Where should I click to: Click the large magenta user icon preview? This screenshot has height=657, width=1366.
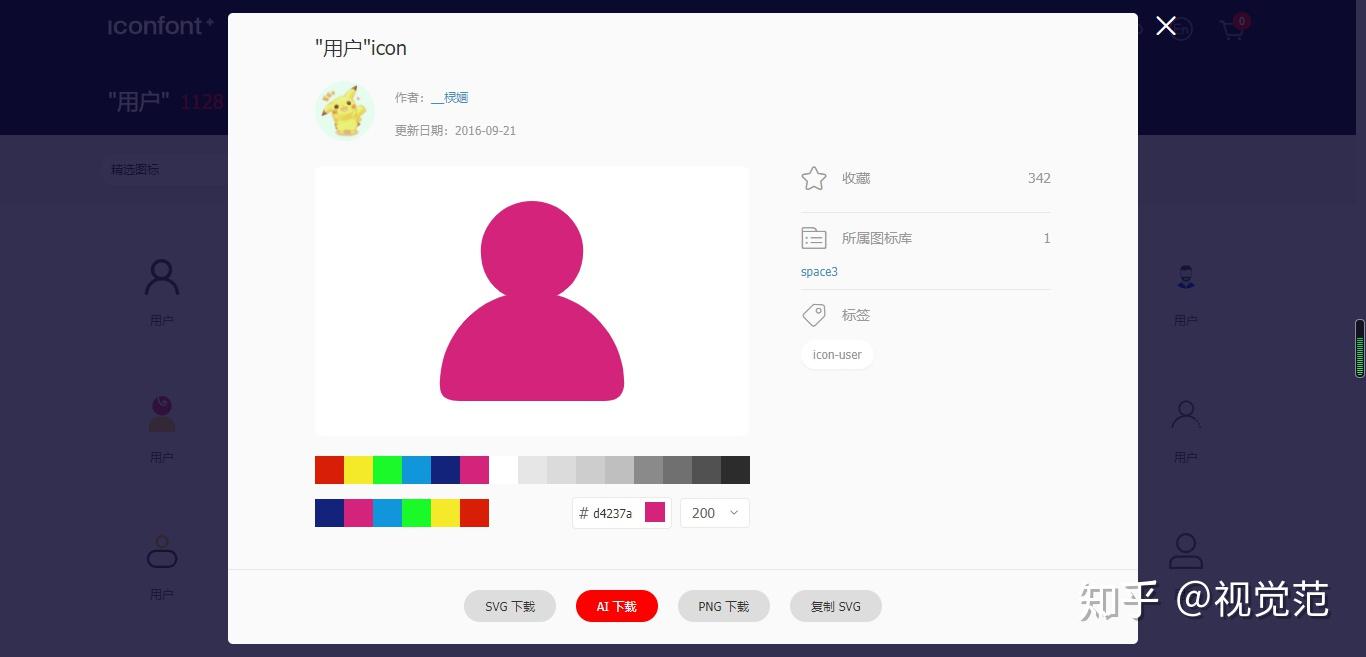click(532, 301)
